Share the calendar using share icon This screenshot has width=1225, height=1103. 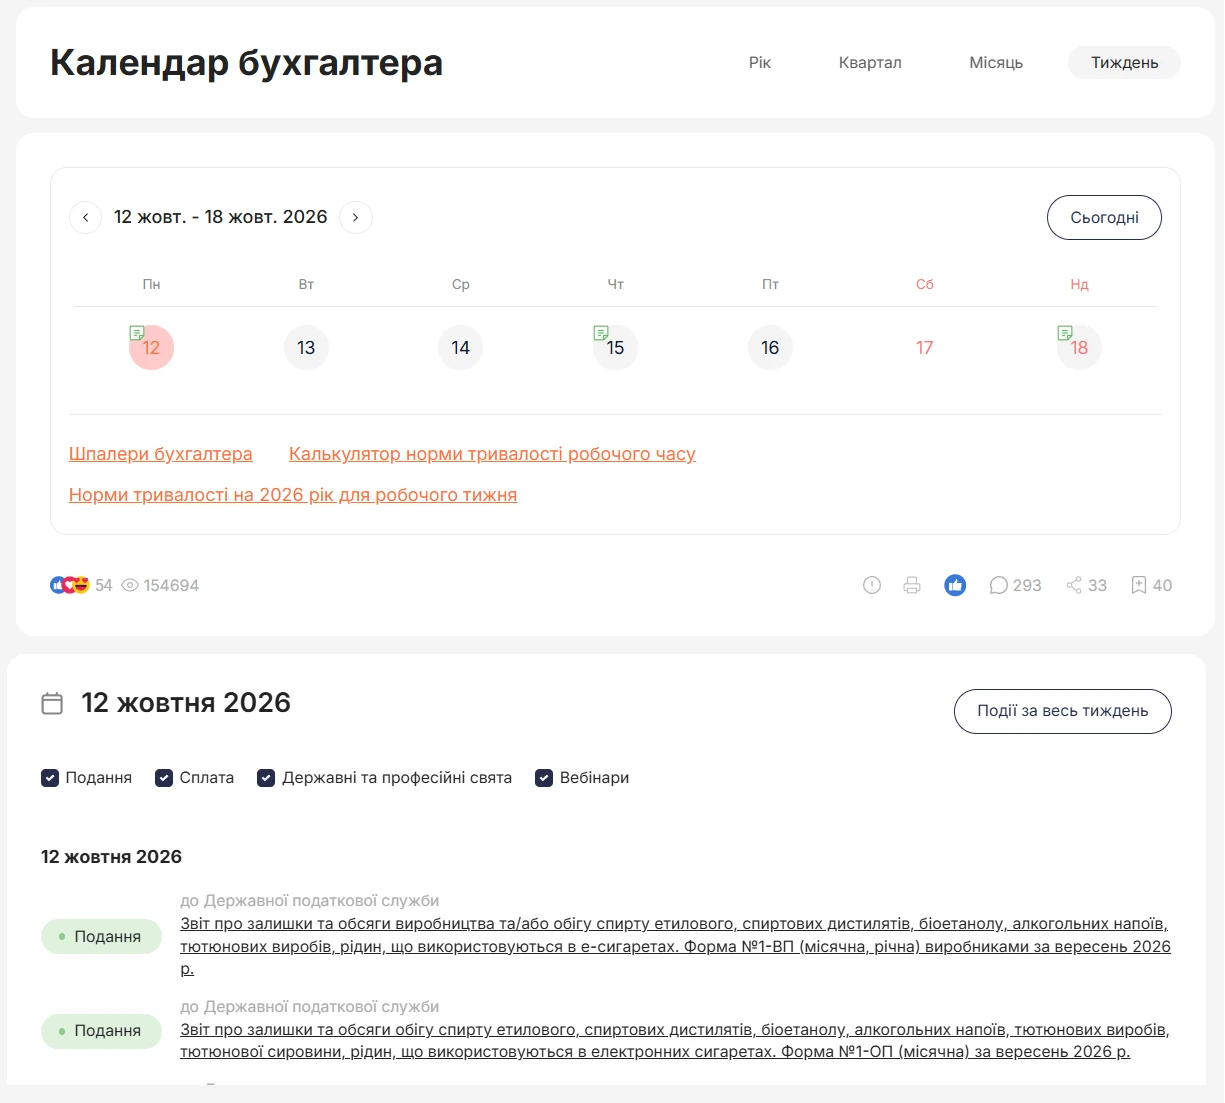pyautogui.click(x=1074, y=585)
